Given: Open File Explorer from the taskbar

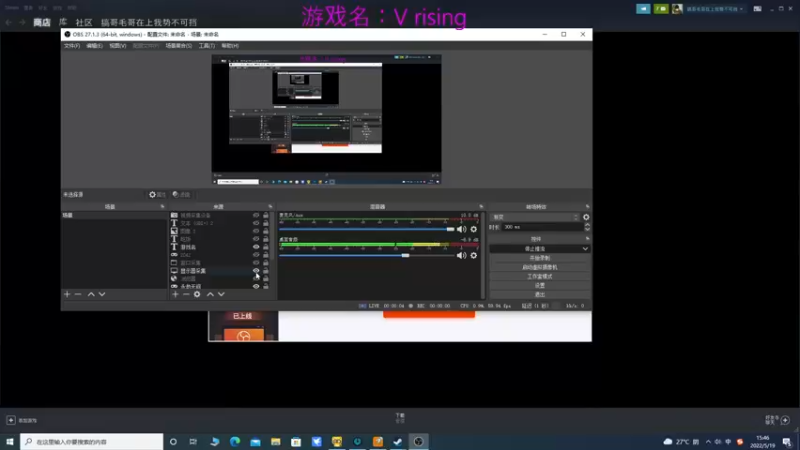Looking at the screenshot, I should pyautogui.click(x=276, y=441).
